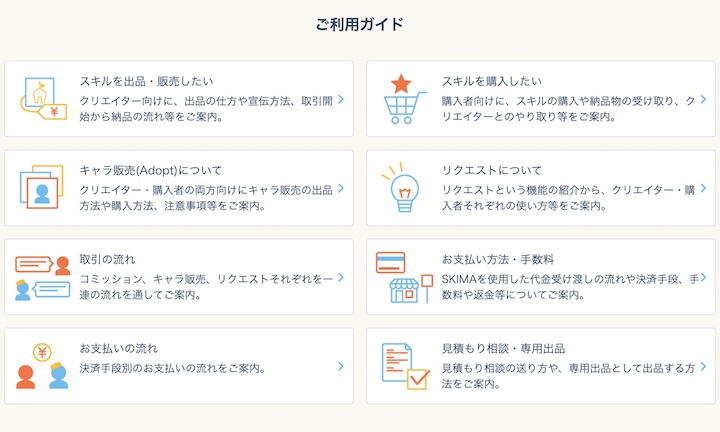
Task: Click the two people with yen coin icon
Action: click(42, 366)
